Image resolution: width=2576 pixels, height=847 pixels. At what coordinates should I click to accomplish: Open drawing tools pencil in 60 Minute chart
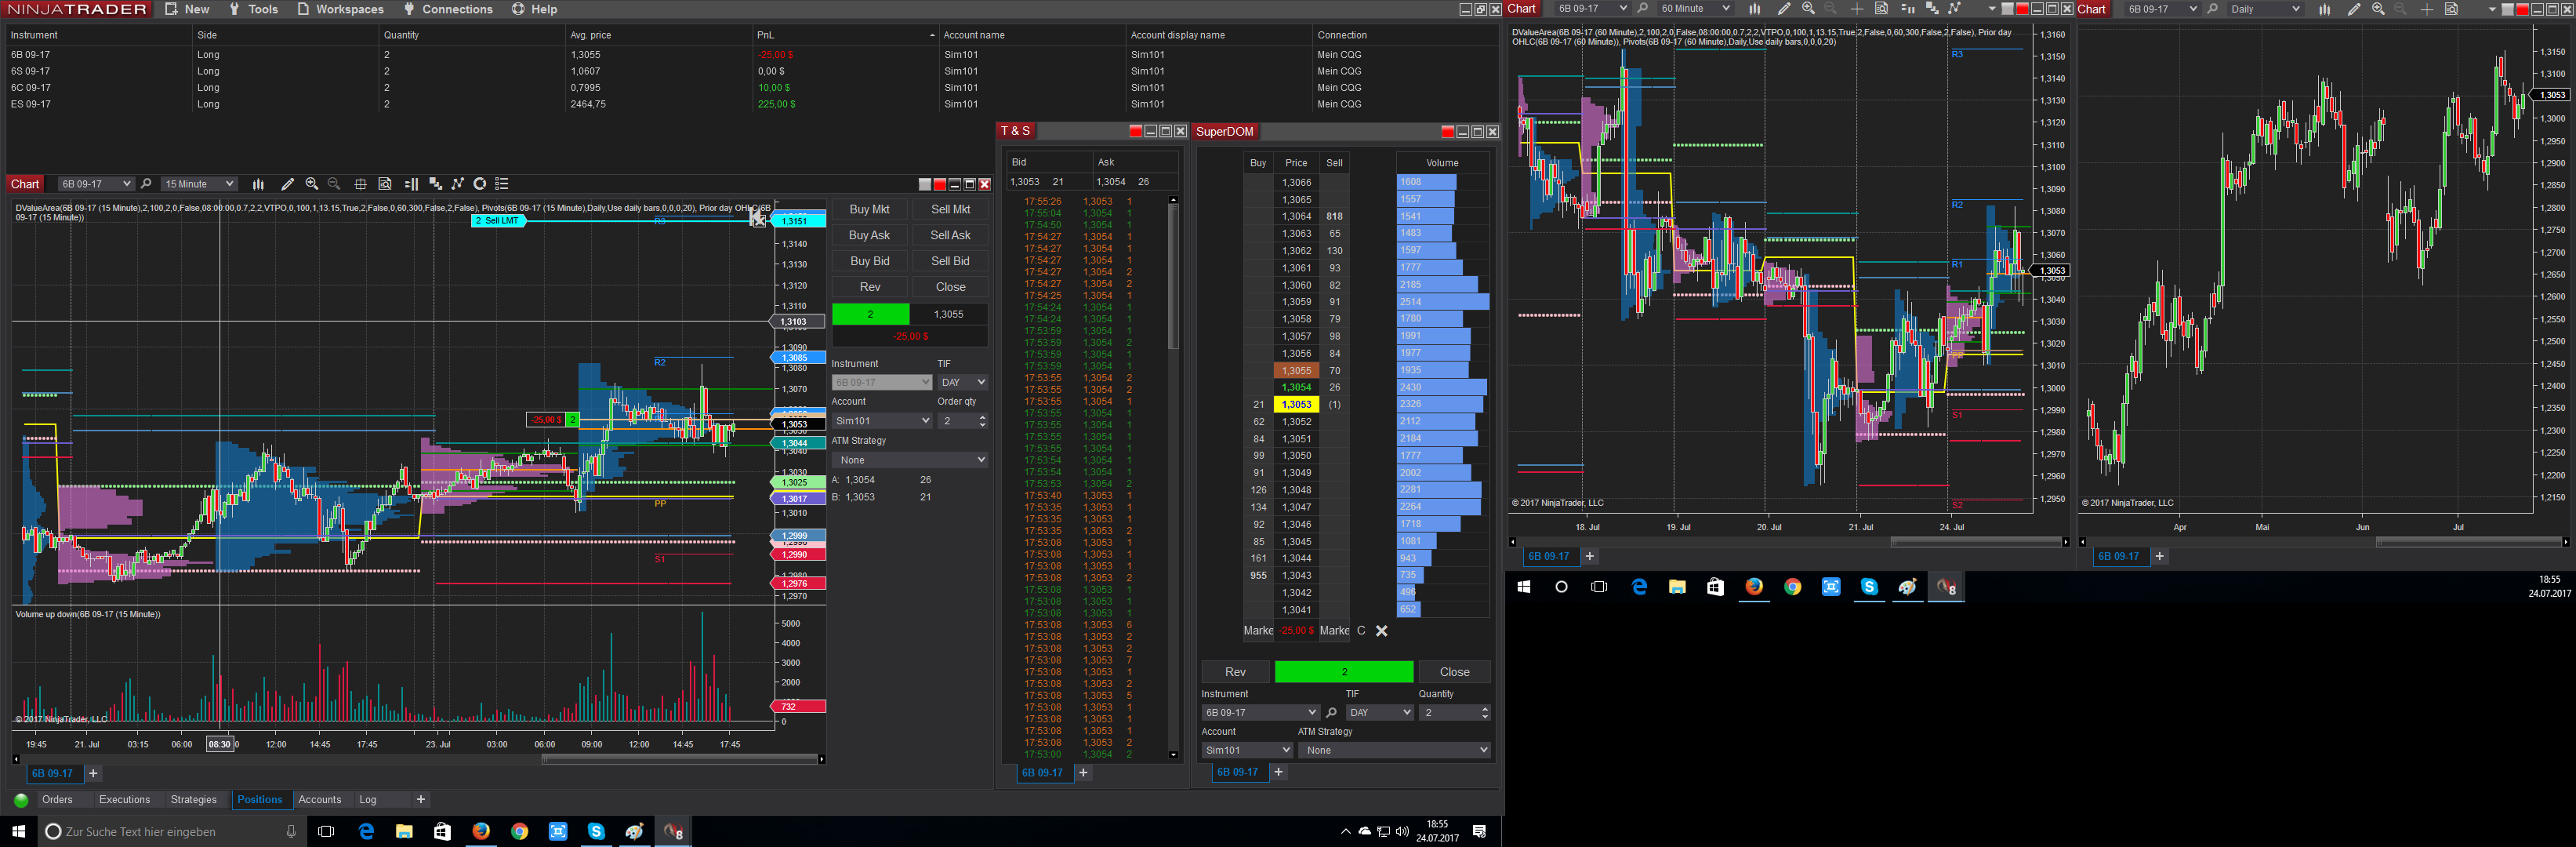(1784, 9)
